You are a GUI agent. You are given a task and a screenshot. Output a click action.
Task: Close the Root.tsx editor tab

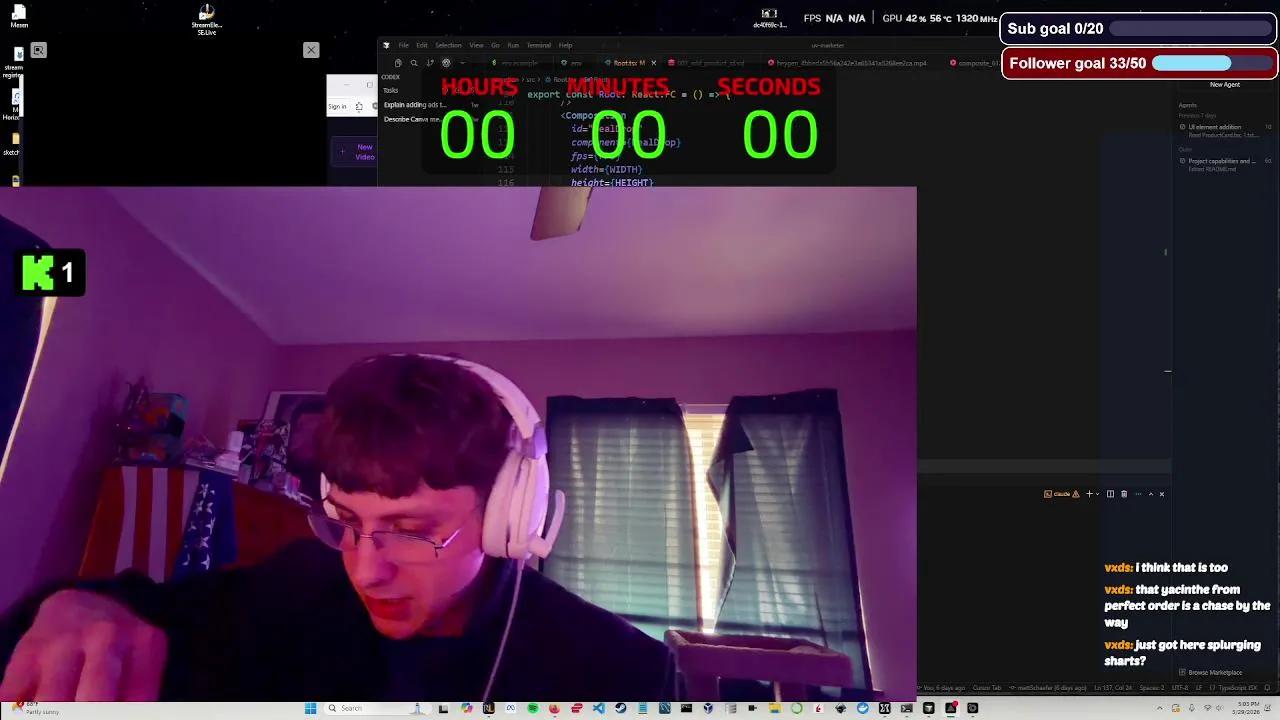[x=654, y=63]
